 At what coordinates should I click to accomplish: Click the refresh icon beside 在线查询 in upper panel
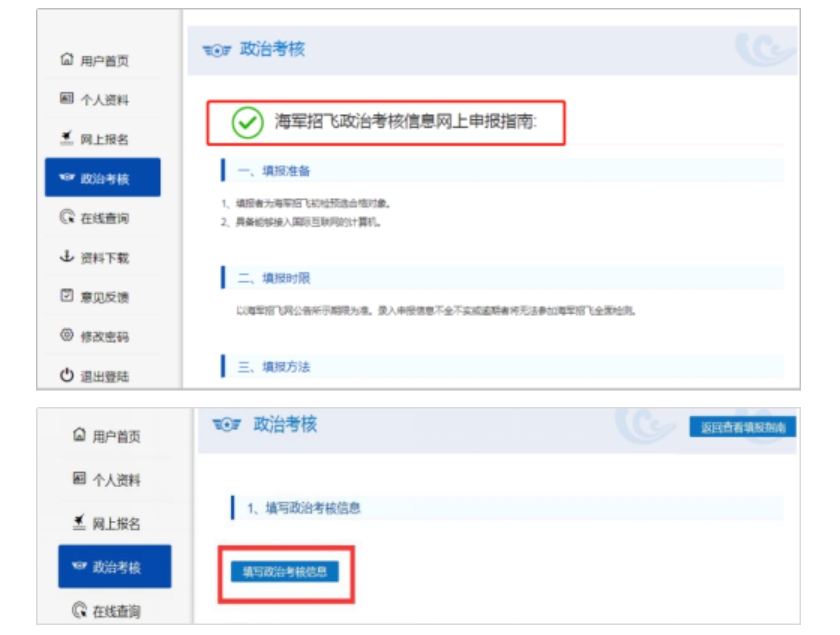67,217
